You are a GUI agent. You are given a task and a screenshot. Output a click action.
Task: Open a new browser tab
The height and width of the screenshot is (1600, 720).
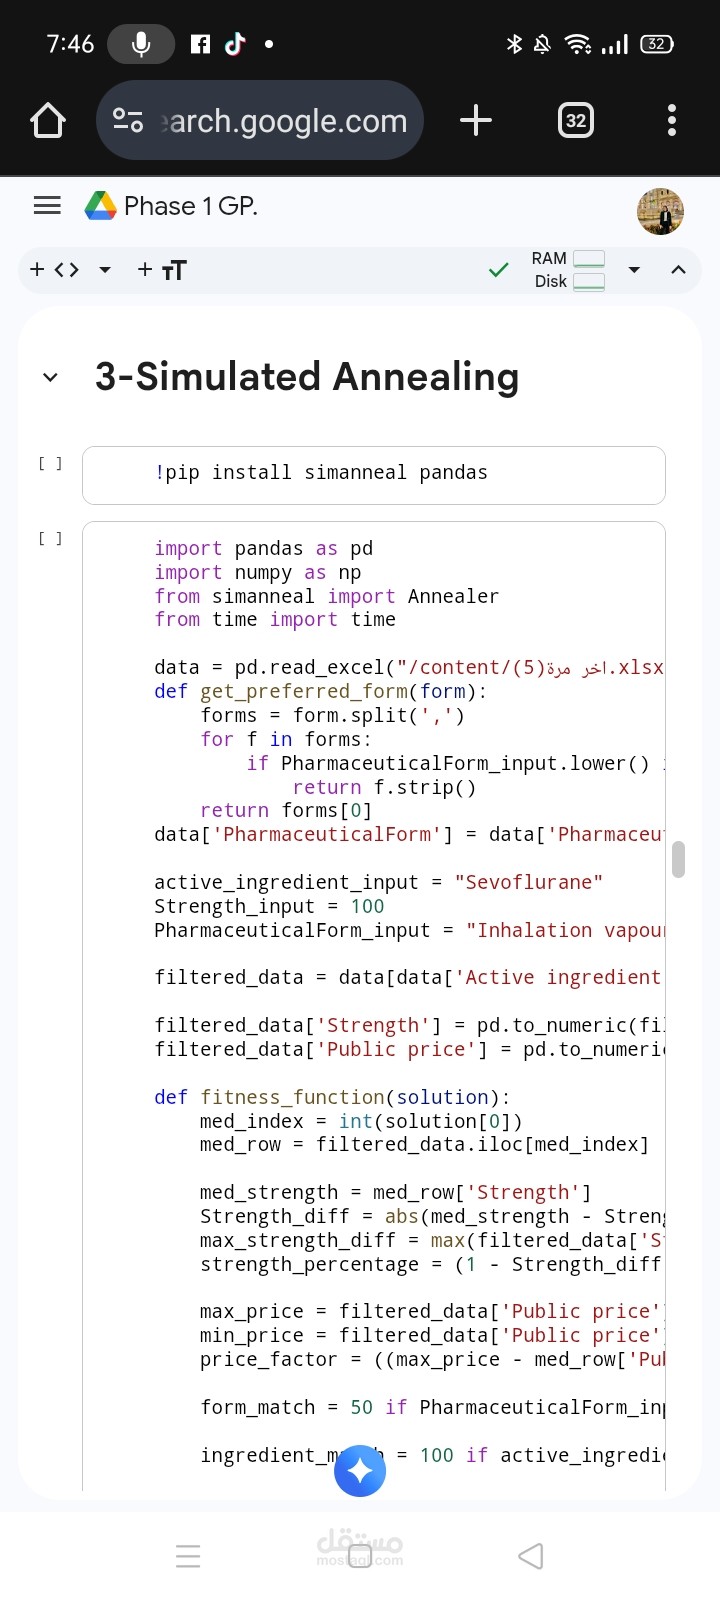[476, 121]
